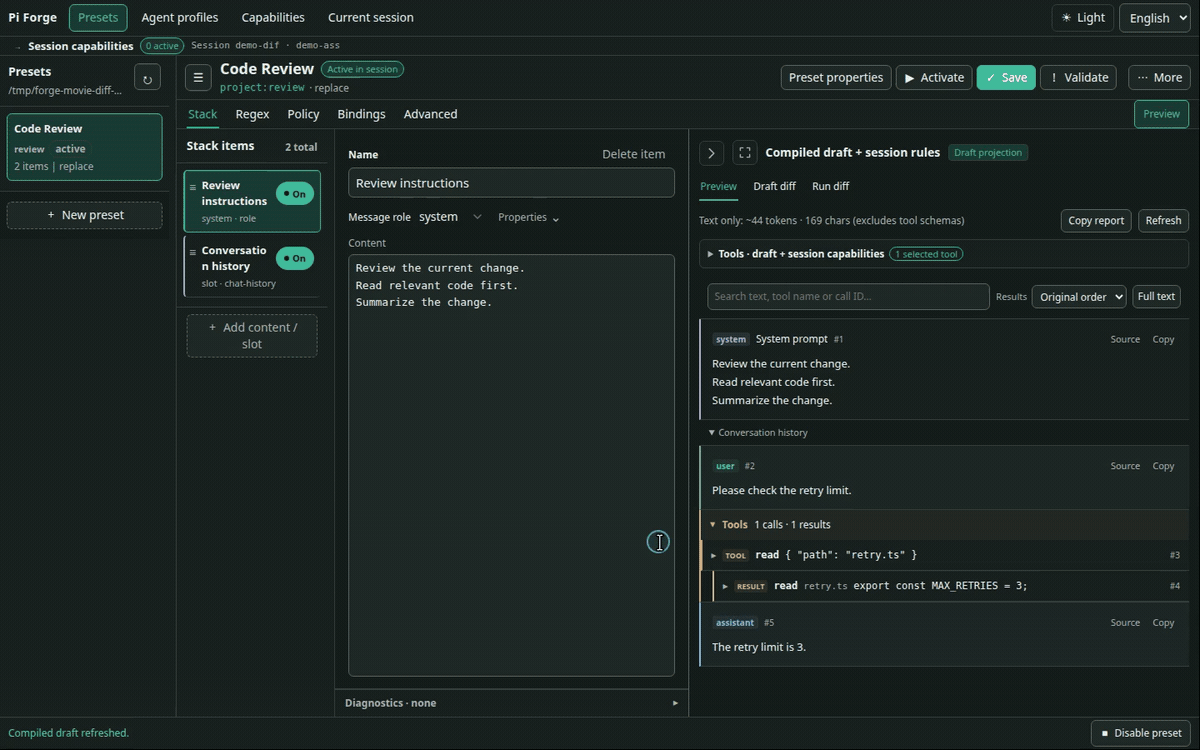Click into the Content text area

tap(511, 466)
